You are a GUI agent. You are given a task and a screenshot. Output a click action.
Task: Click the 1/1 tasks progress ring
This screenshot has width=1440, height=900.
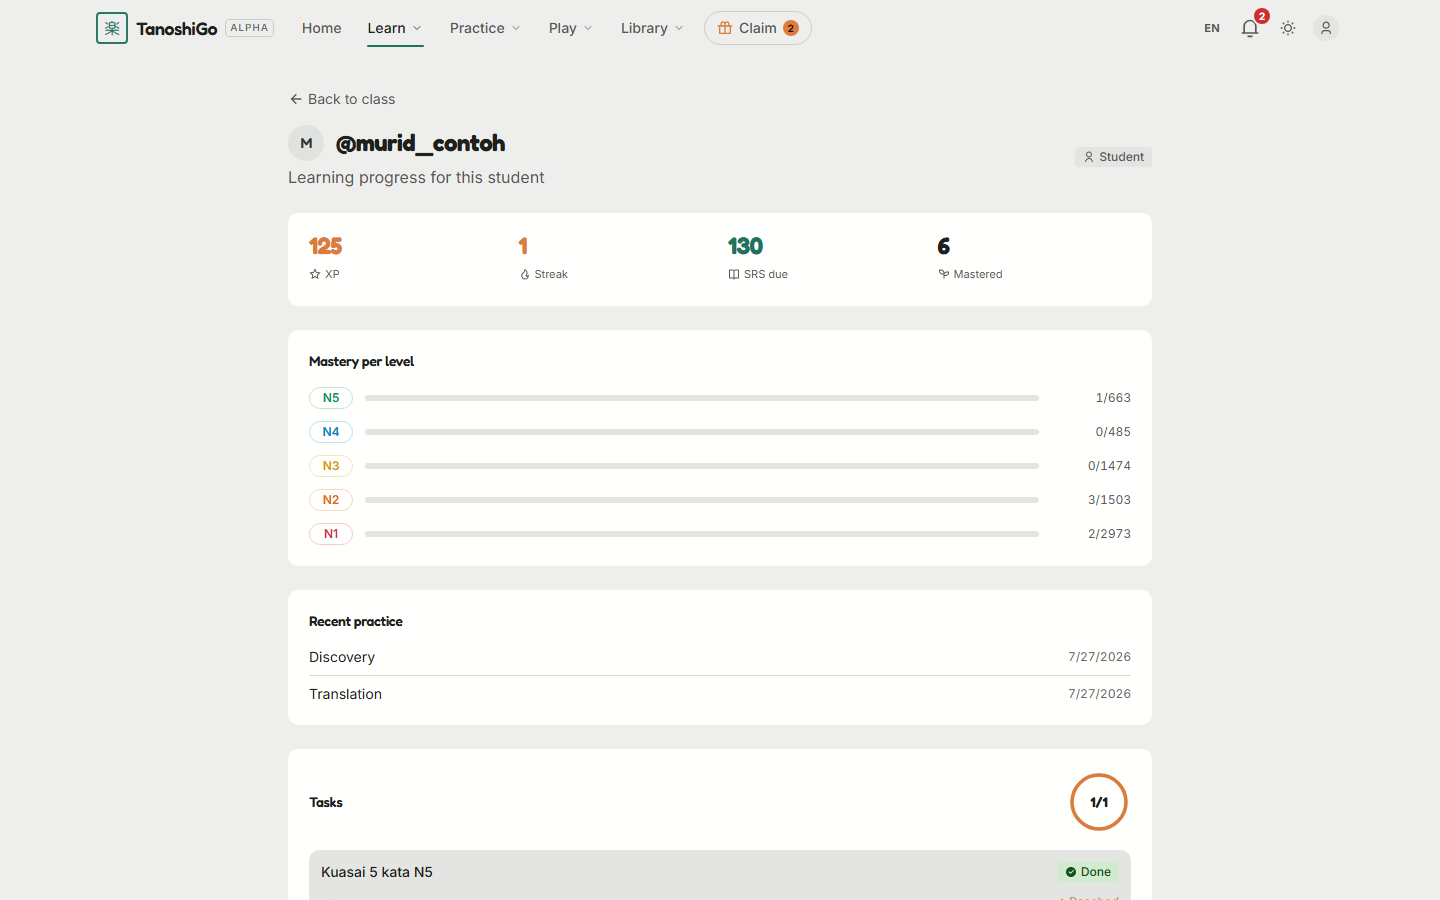tap(1099, 802)
